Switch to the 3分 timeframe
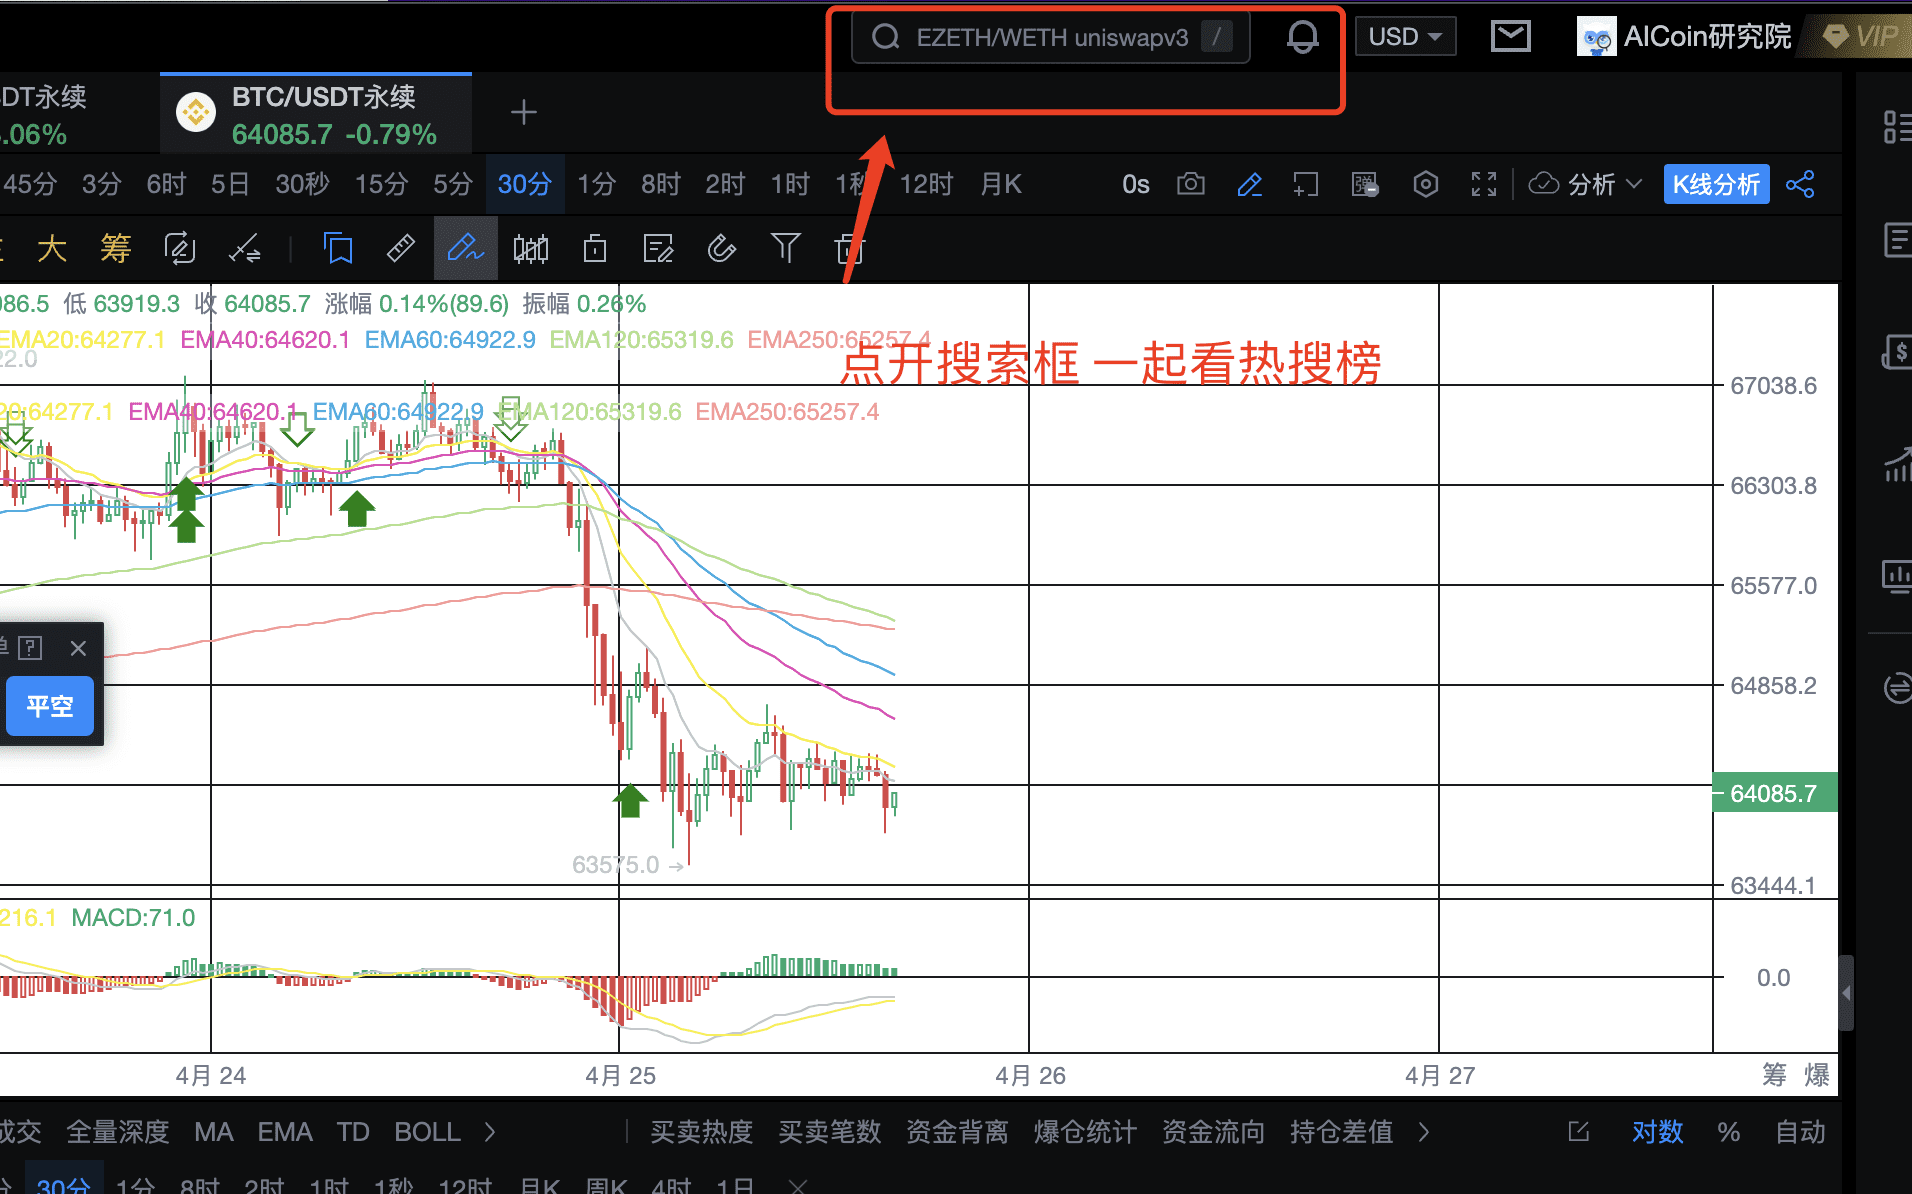The image size is (1912, 1194). pyautogui.click(x=101, y=184)
